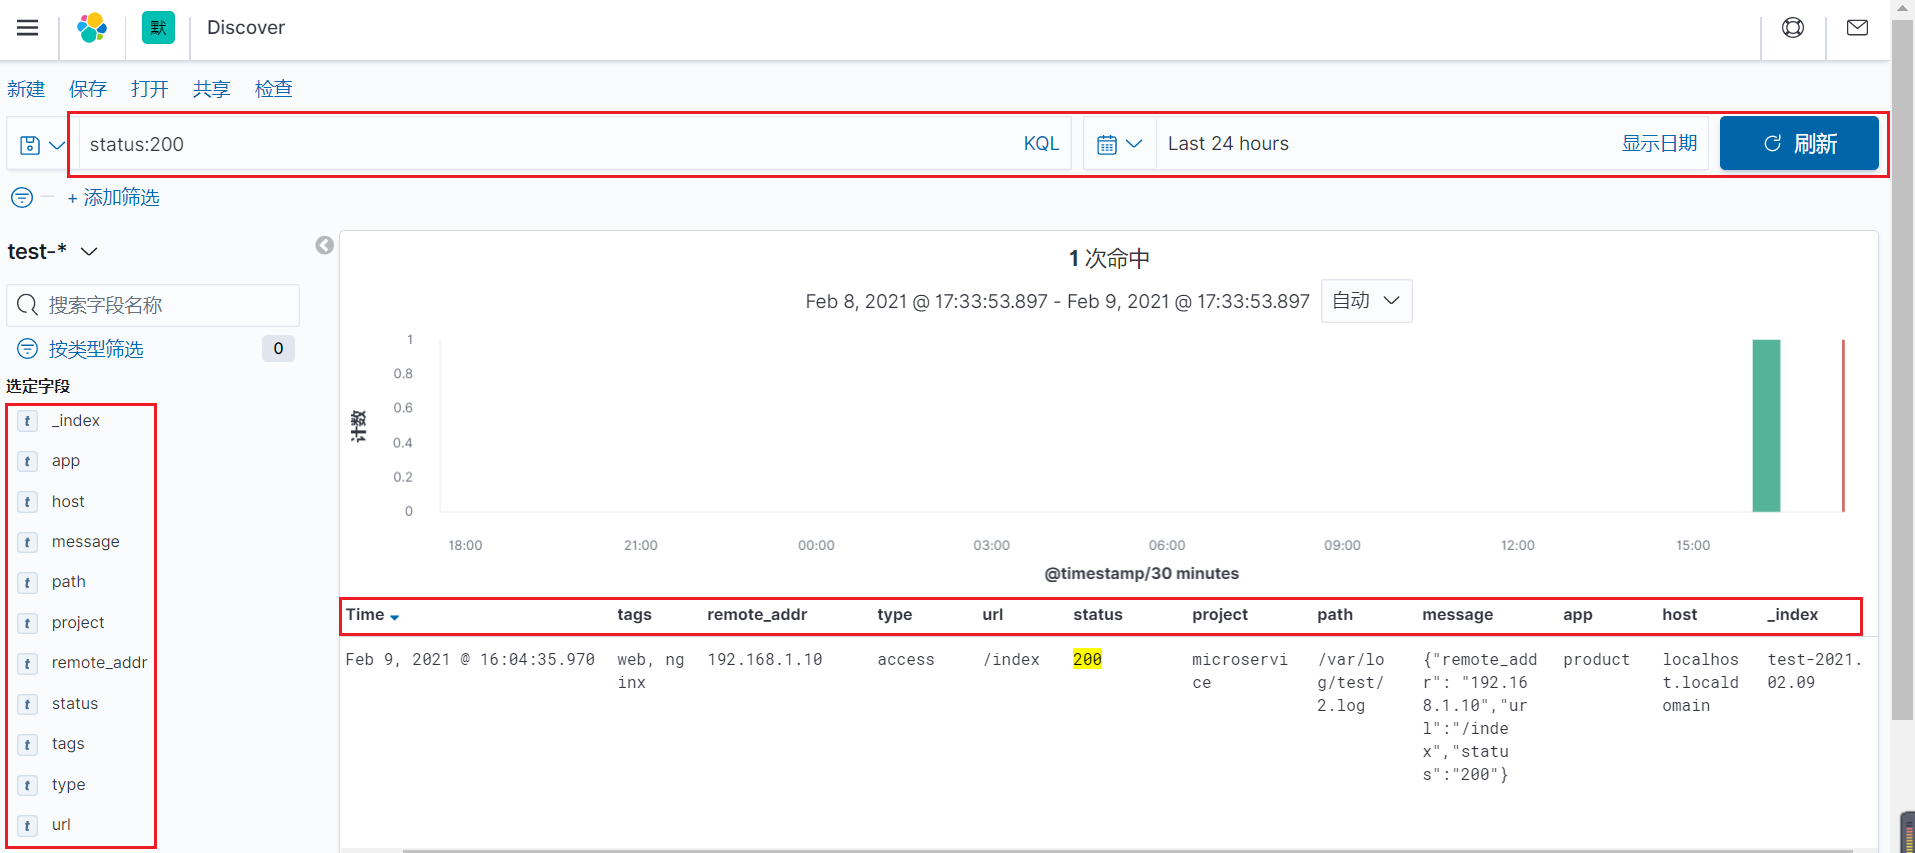Viewport: 1915px width, 853px height.
Task: Click the green histogram bar
Action: 1766,426
